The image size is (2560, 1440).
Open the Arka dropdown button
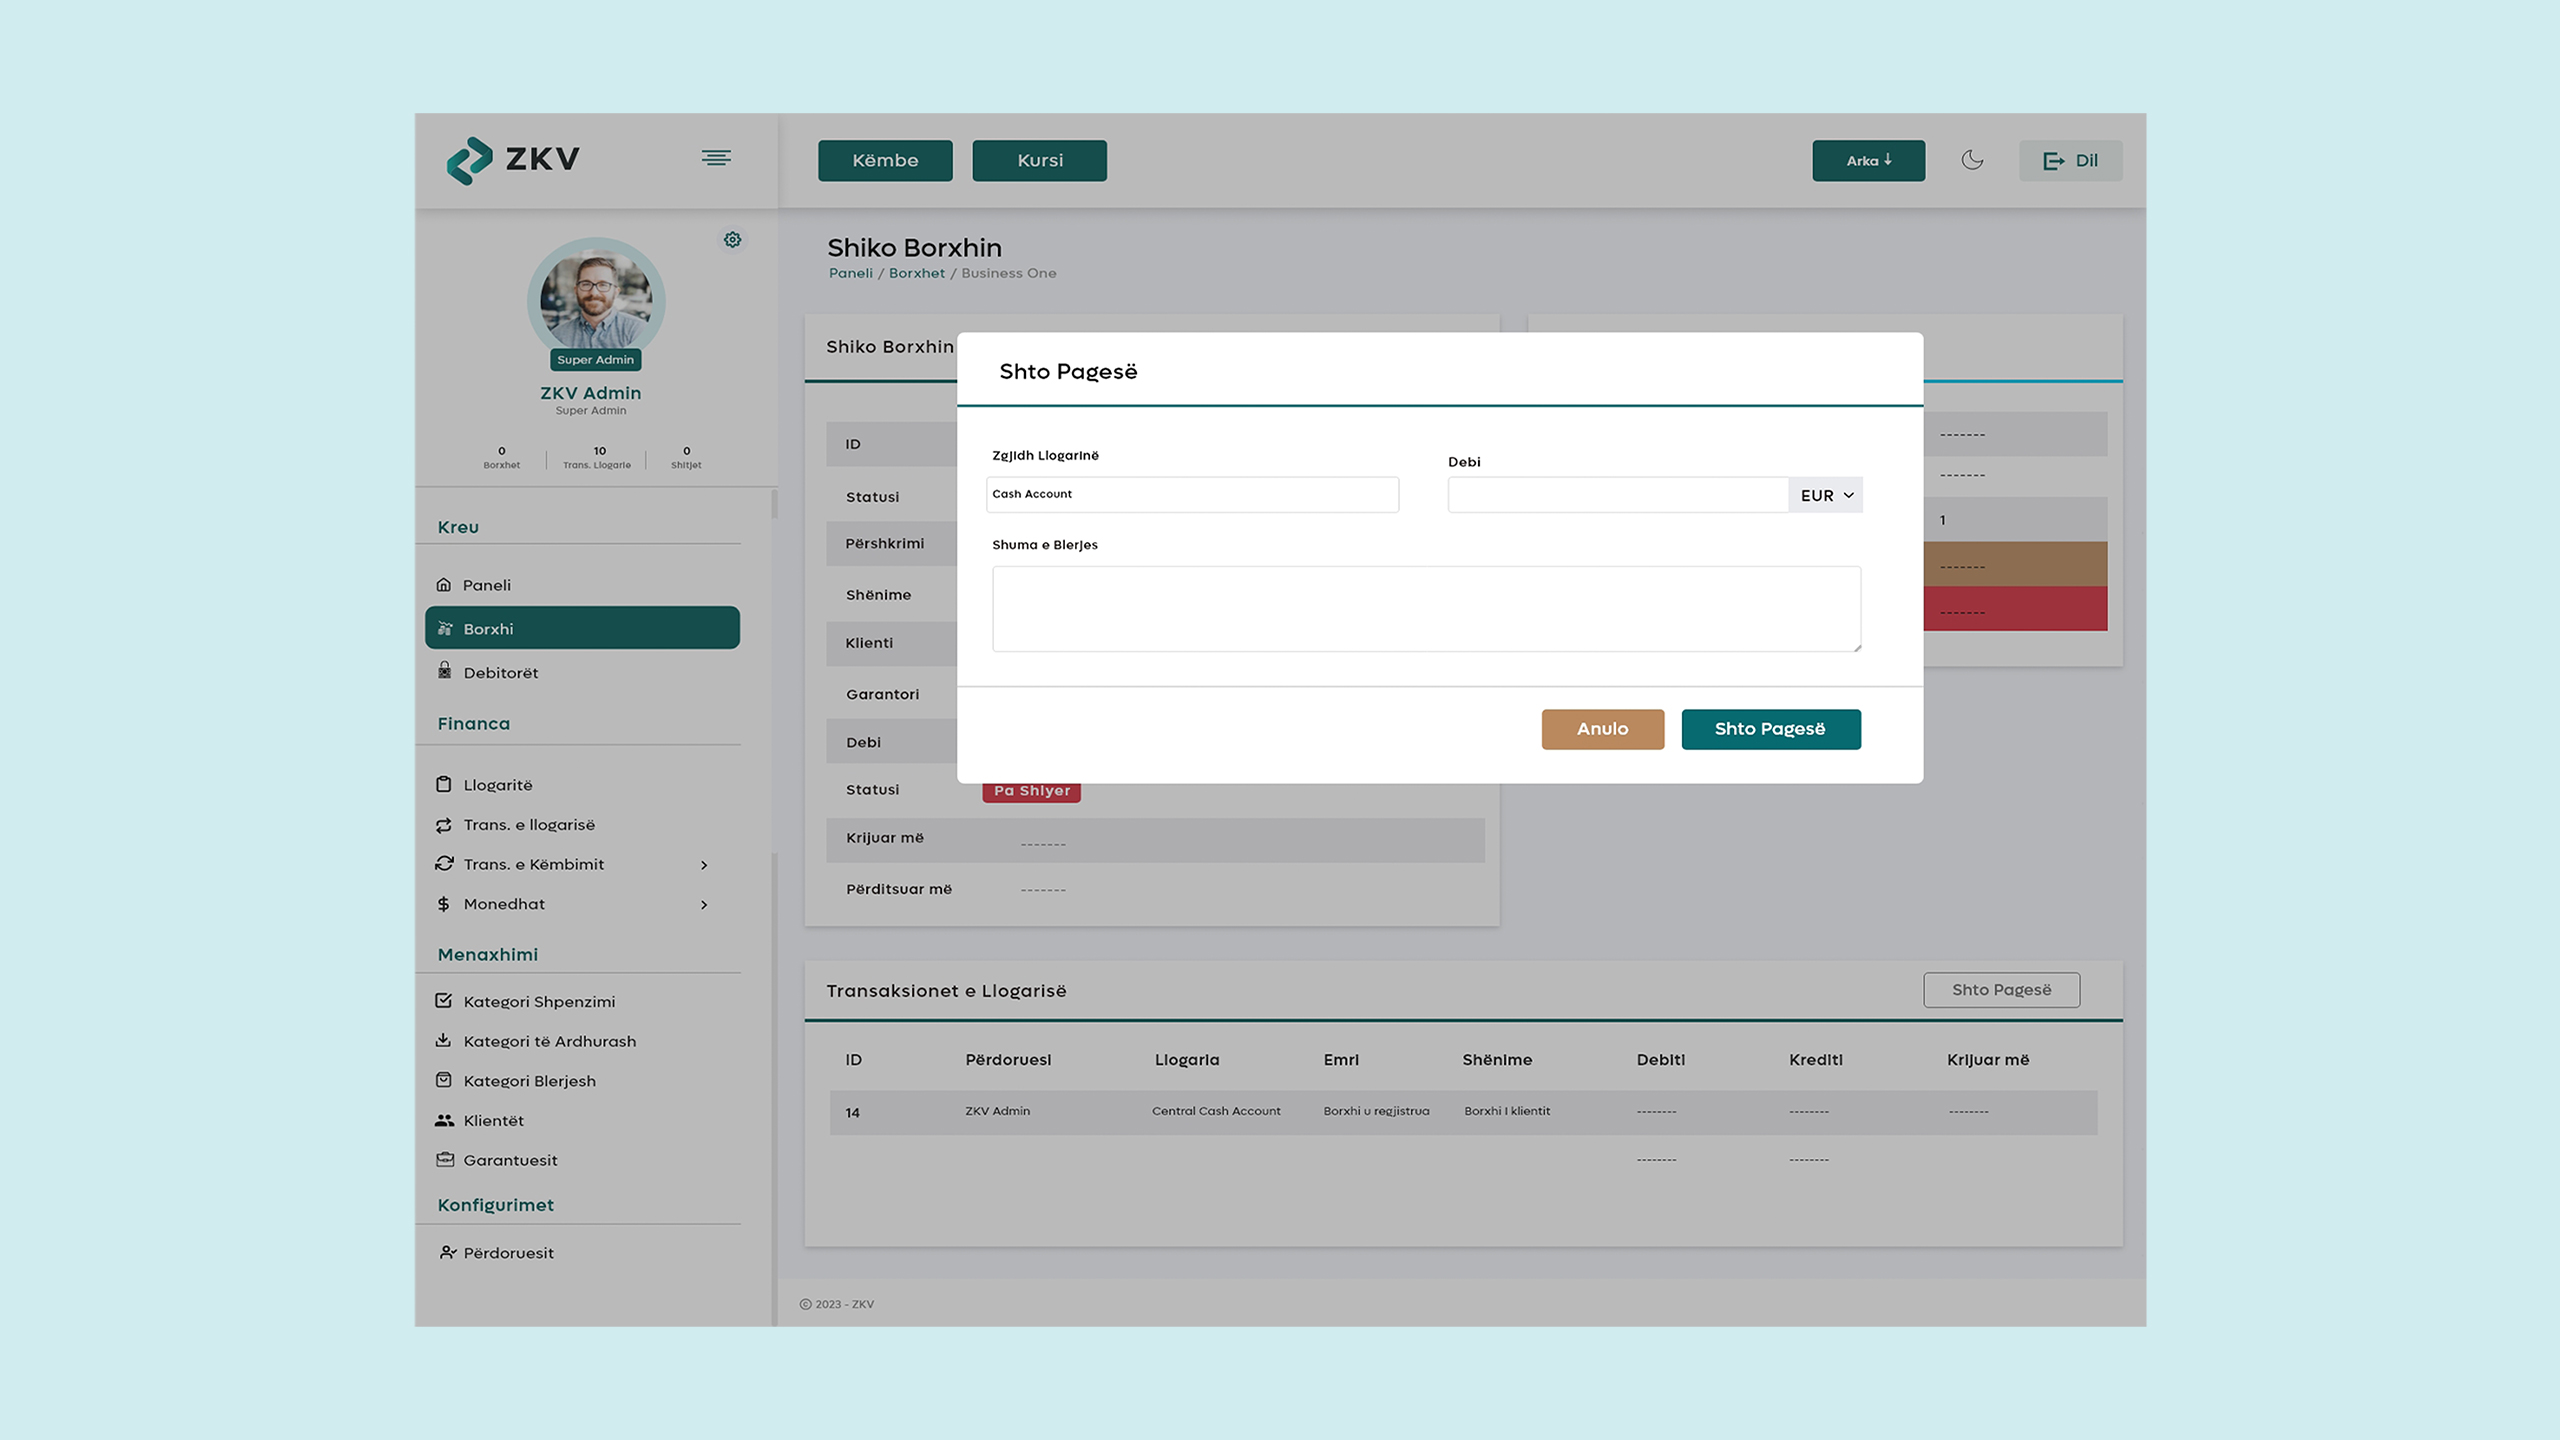(1868, 161)
